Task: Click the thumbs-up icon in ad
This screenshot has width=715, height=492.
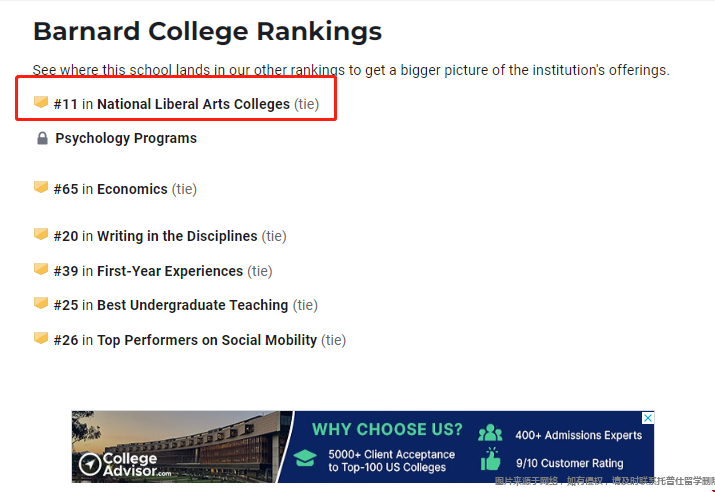Action: [x=491, y=459]
